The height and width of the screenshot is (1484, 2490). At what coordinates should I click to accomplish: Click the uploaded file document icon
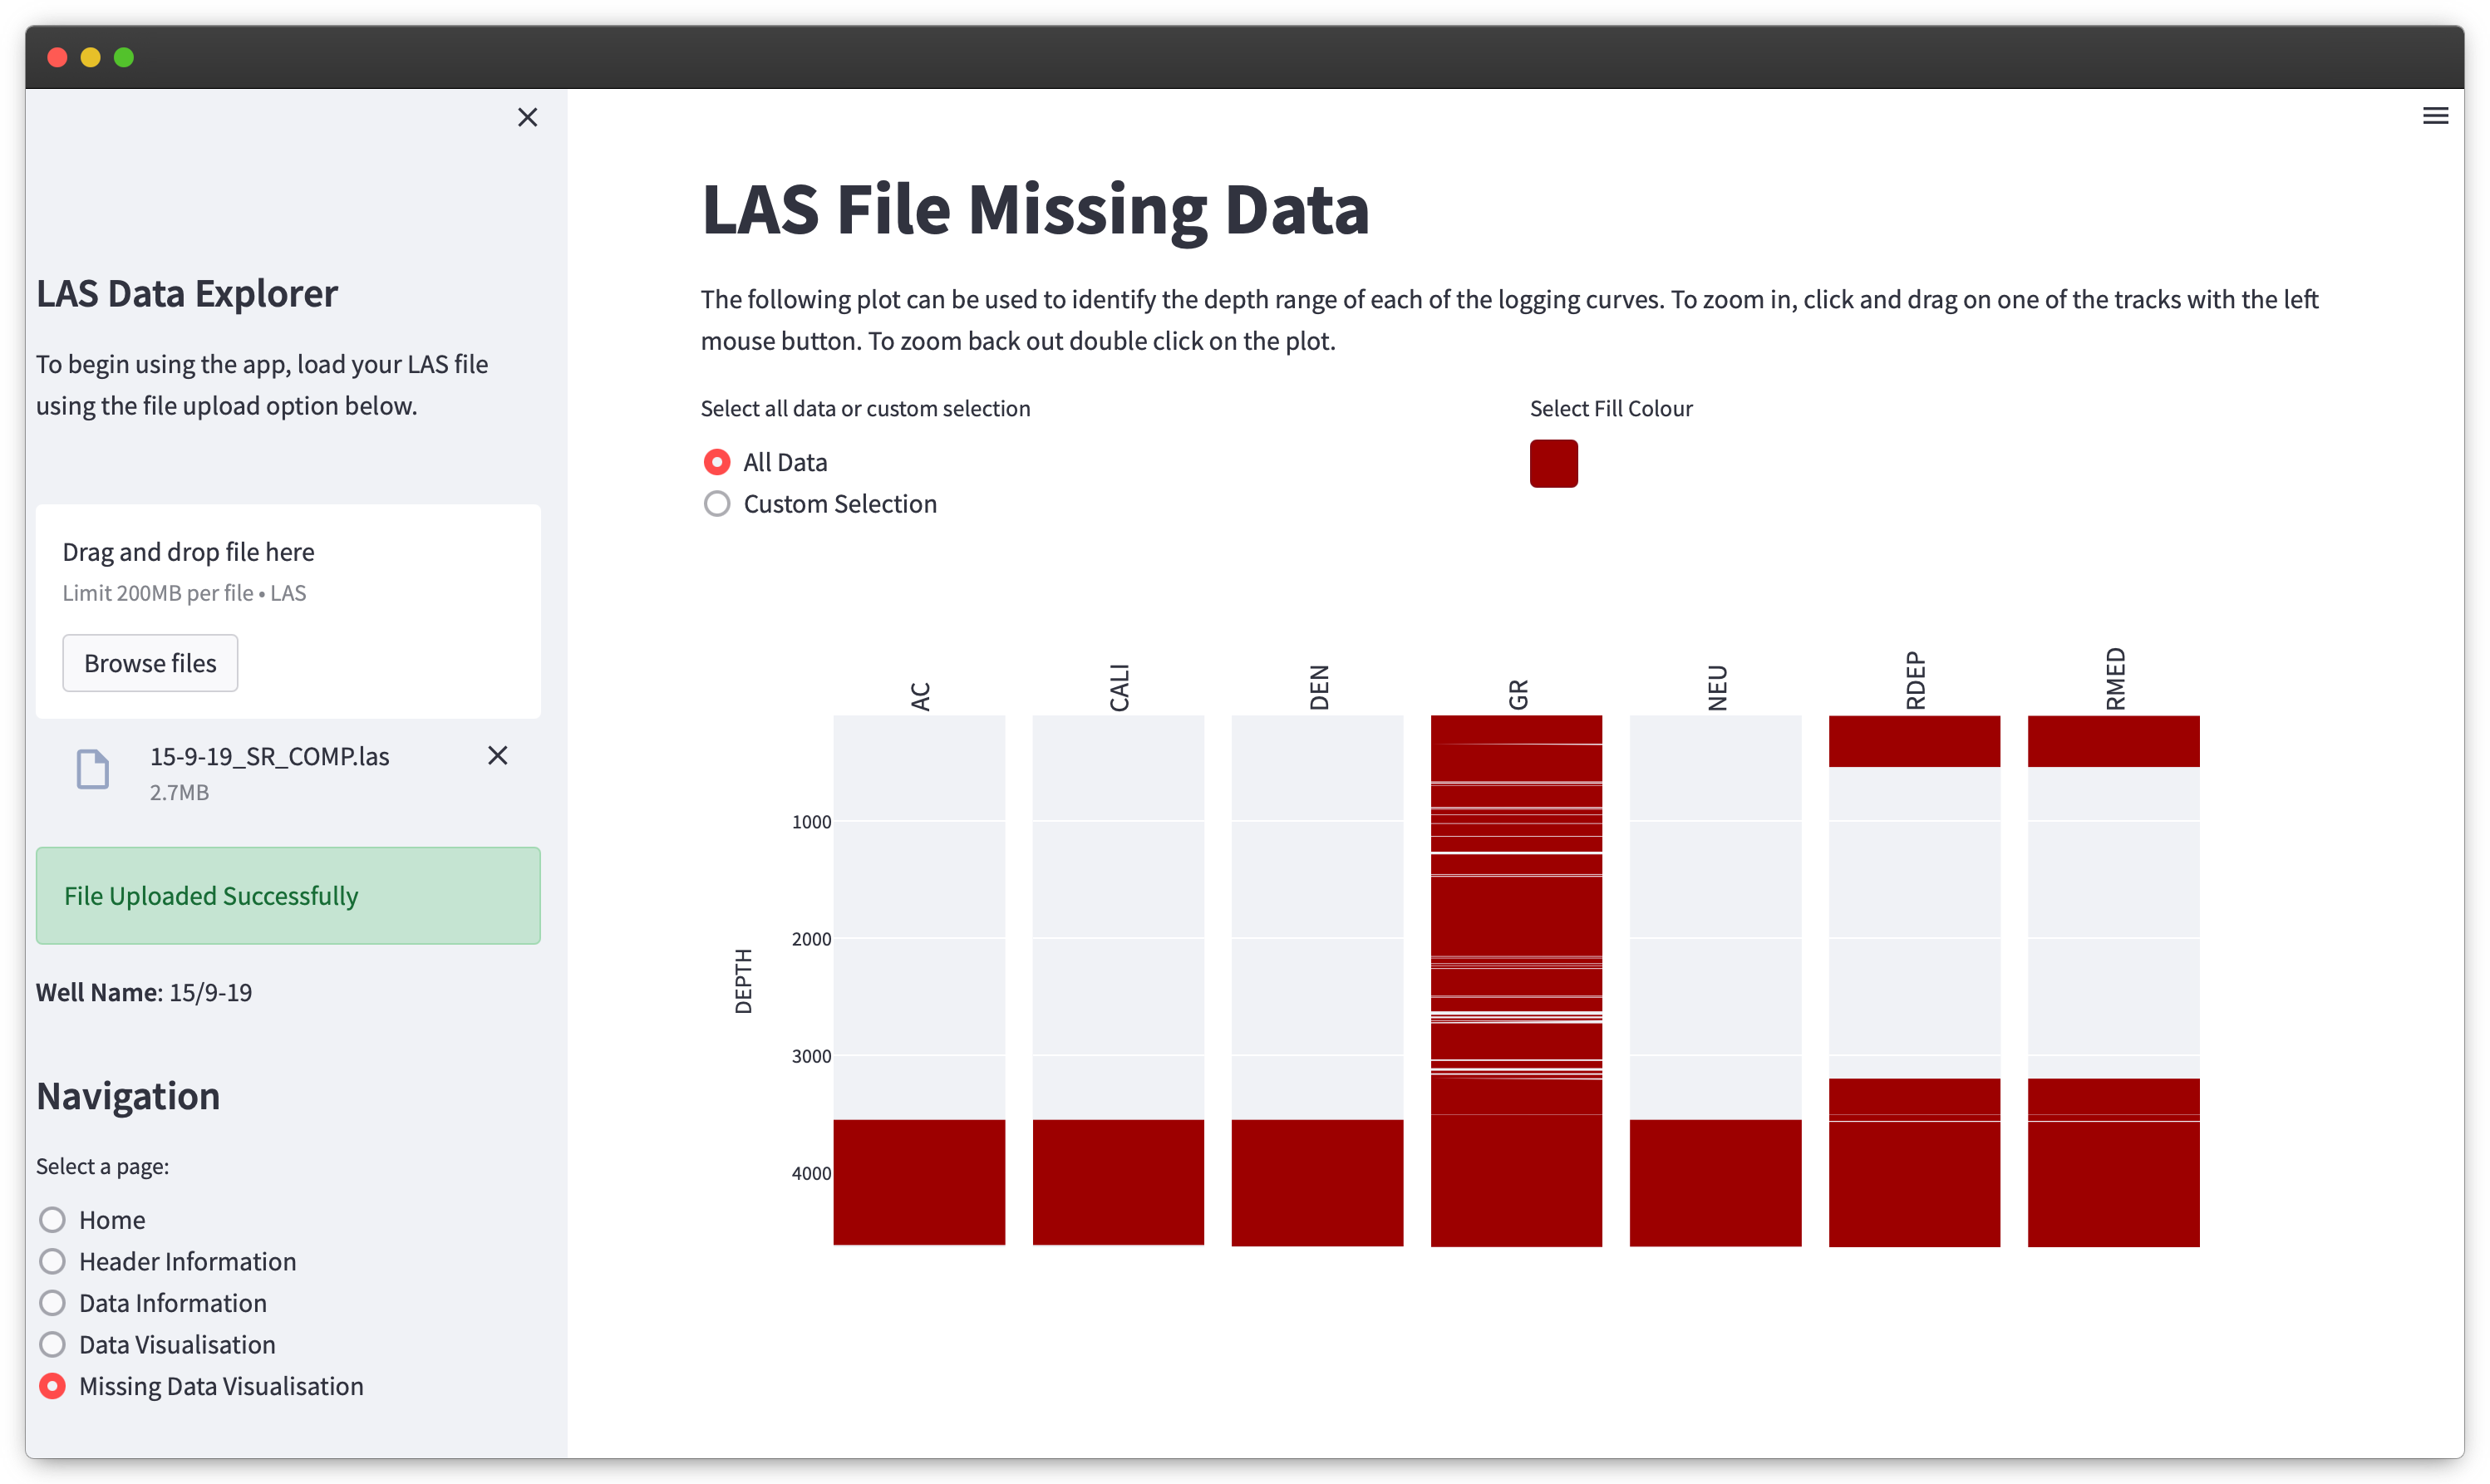(x=93, y=769)
